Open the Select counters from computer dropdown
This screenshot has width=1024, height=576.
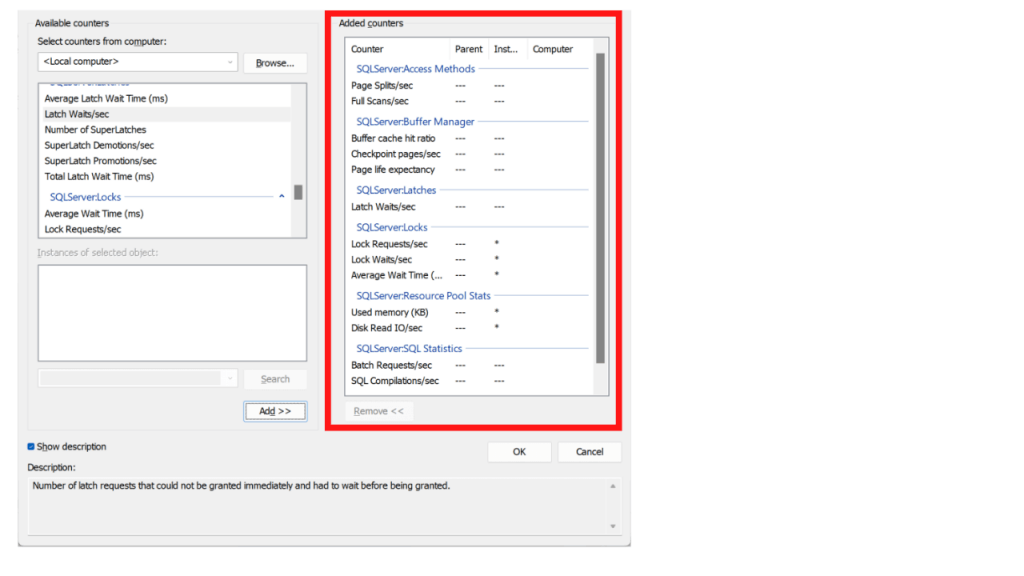138,62
